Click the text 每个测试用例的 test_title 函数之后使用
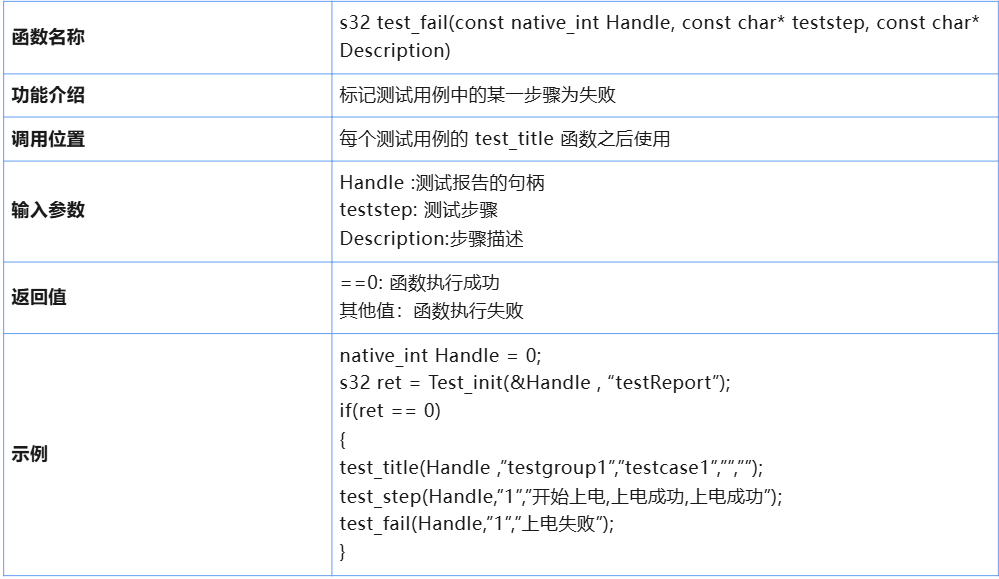Screen dimensions: 999x579 click(505, 139)
